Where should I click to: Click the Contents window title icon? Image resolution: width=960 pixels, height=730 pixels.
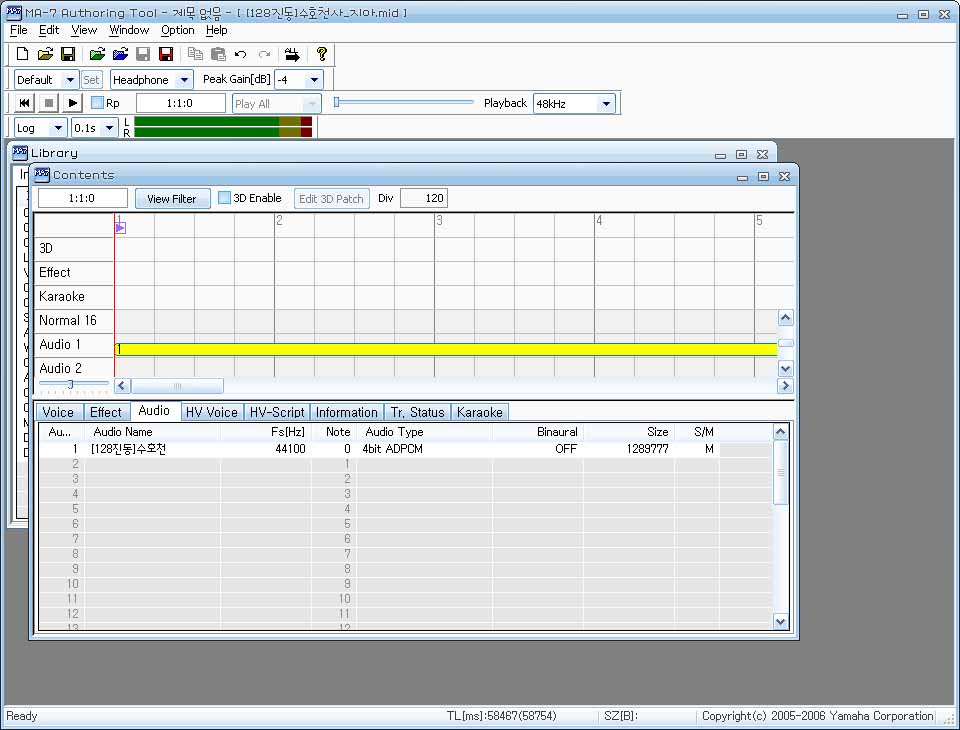point(42,175)
